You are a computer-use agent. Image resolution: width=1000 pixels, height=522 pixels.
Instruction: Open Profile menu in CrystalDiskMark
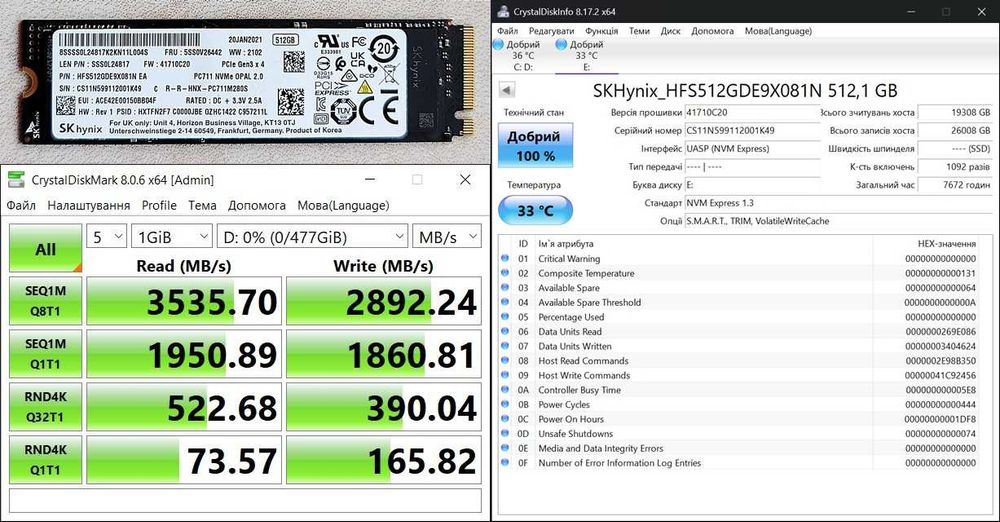point(159,205)
